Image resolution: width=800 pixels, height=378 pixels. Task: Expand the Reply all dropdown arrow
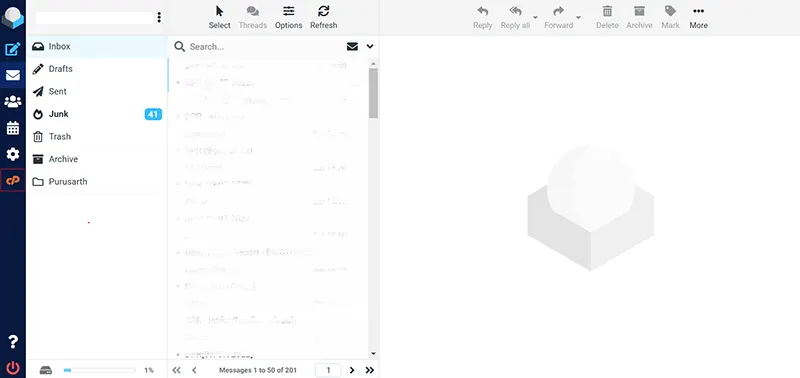coord(536,18)
